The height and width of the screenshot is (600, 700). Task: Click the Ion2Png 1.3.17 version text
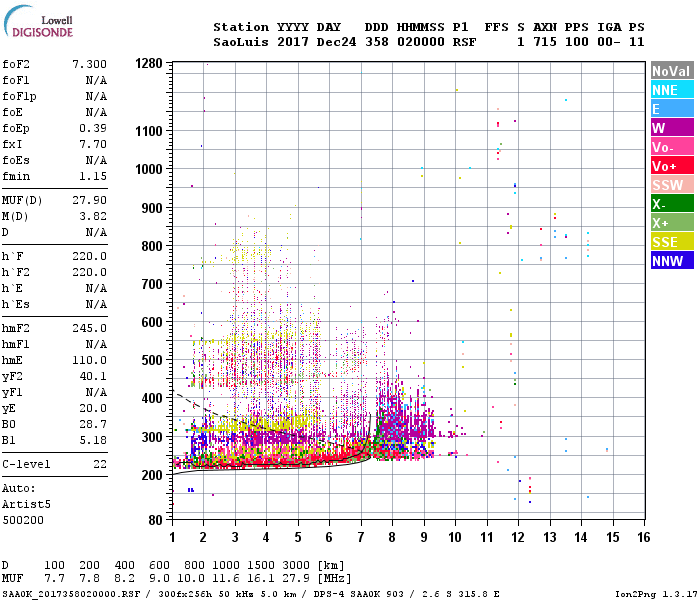click(x=656, y=594)
